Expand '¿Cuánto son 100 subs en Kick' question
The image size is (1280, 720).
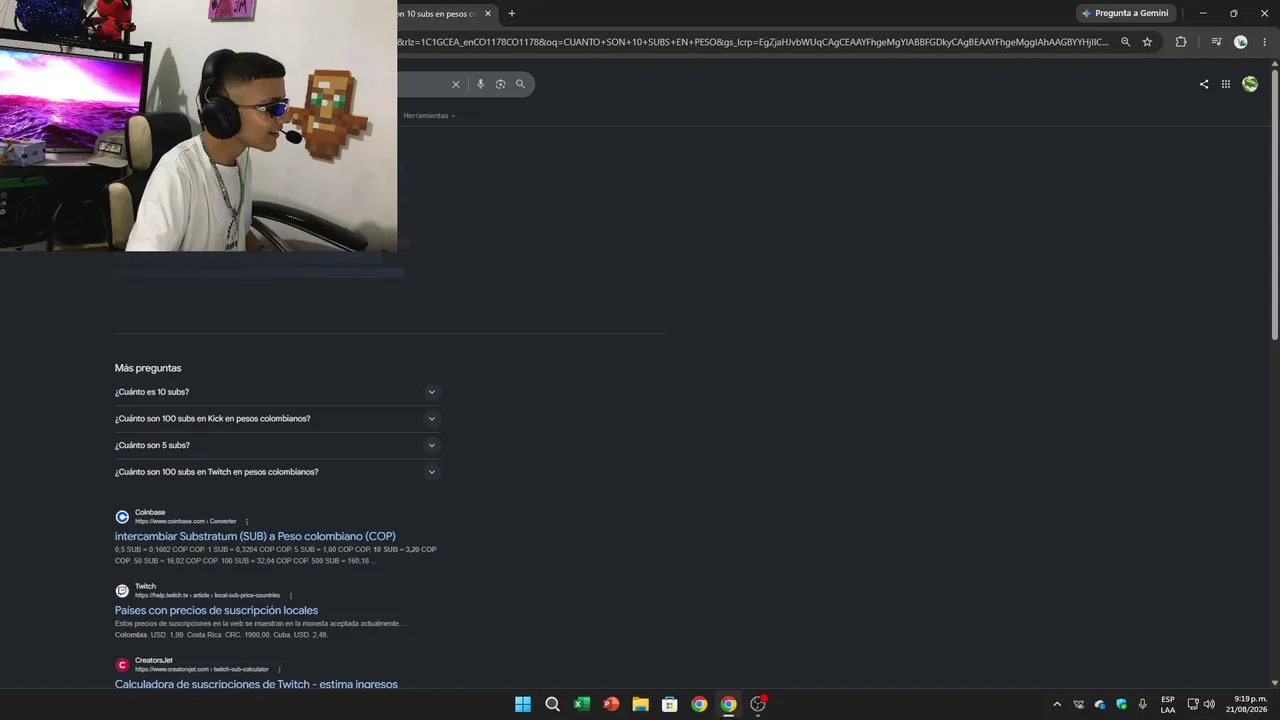coord(277,419)
